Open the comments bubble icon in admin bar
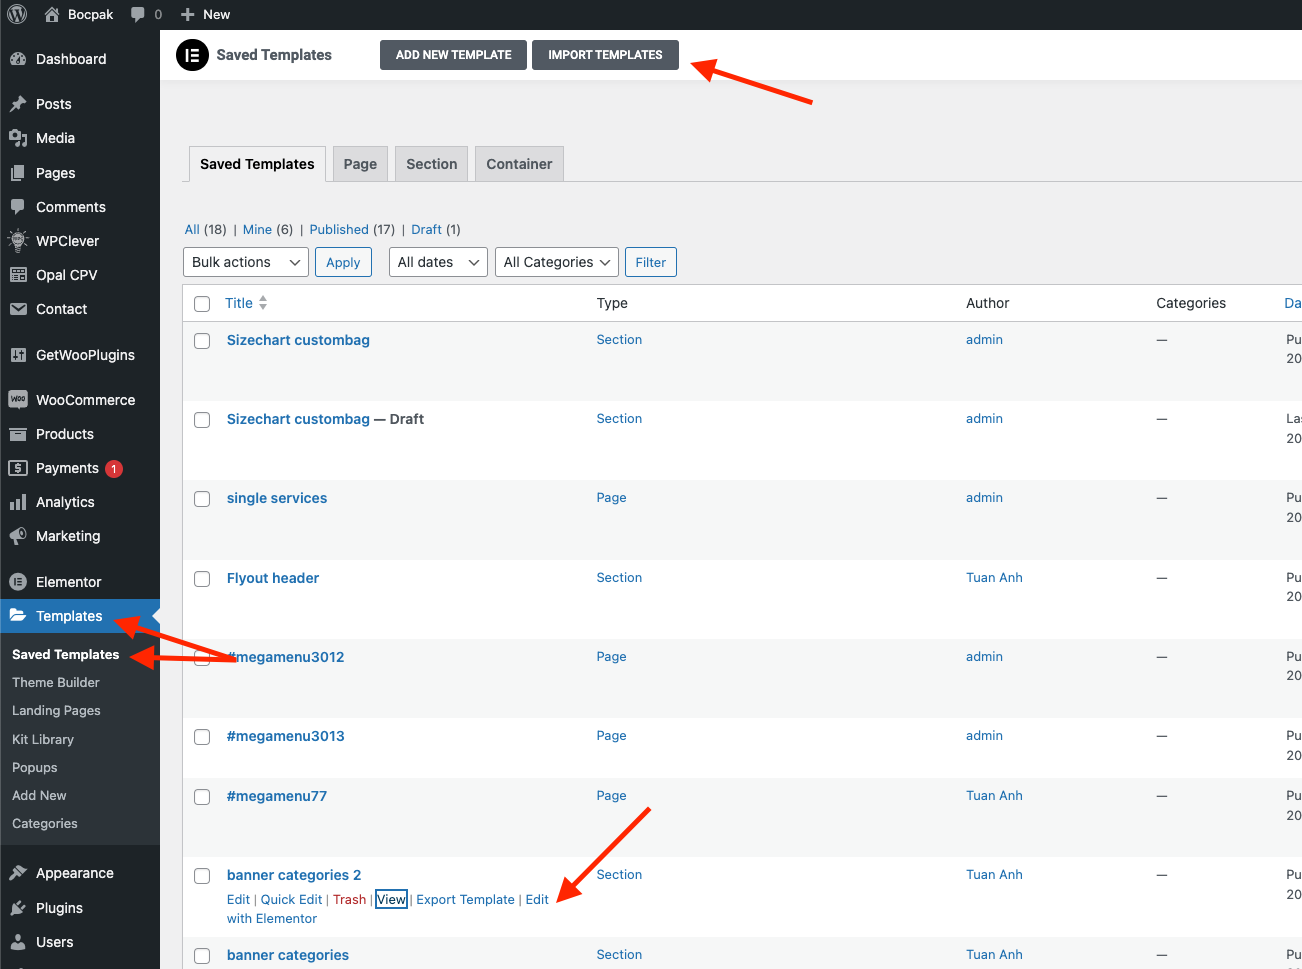This screenshot has height=969, width=1302. (x=138, y=14)
